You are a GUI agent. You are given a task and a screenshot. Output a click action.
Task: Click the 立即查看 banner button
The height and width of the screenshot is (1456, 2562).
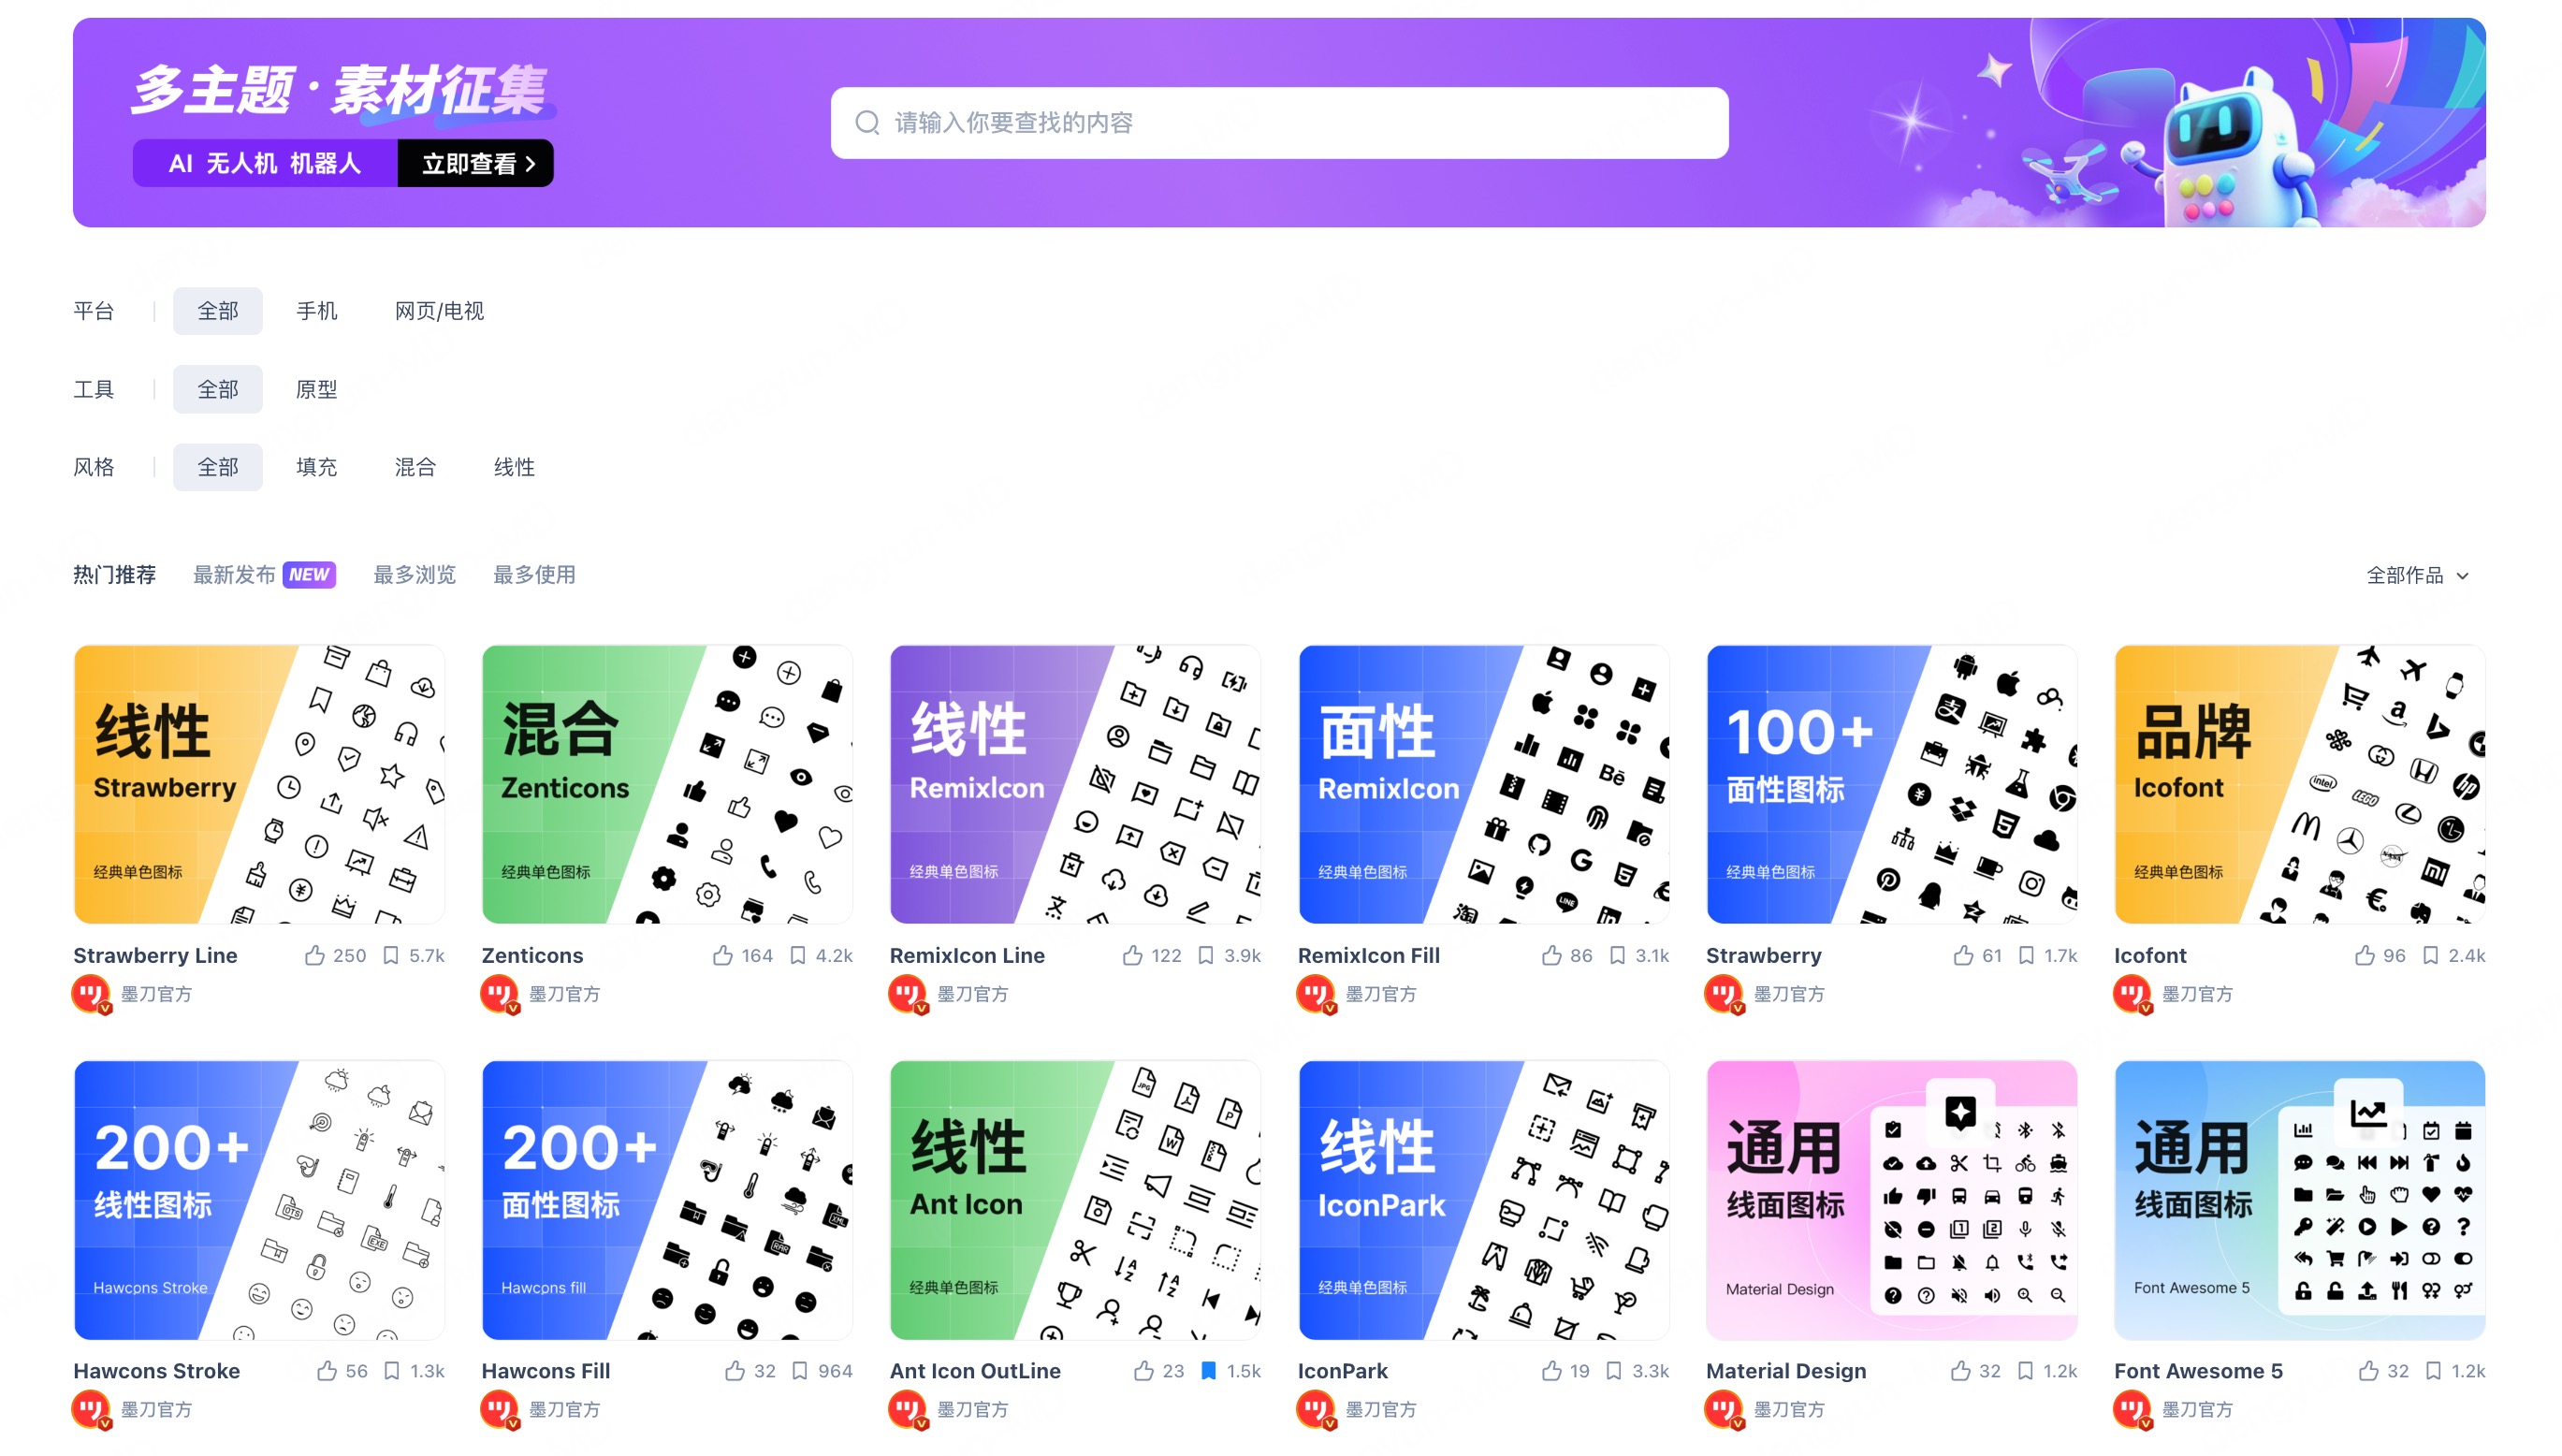(477, 163)
